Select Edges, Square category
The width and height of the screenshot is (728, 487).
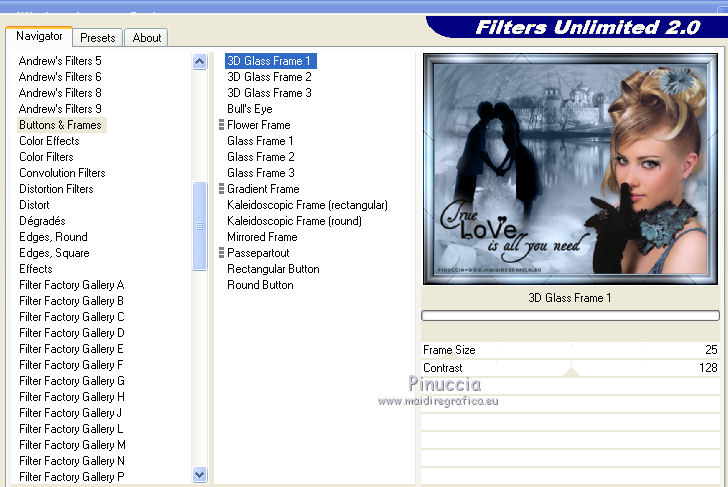[x=54, y=253]
